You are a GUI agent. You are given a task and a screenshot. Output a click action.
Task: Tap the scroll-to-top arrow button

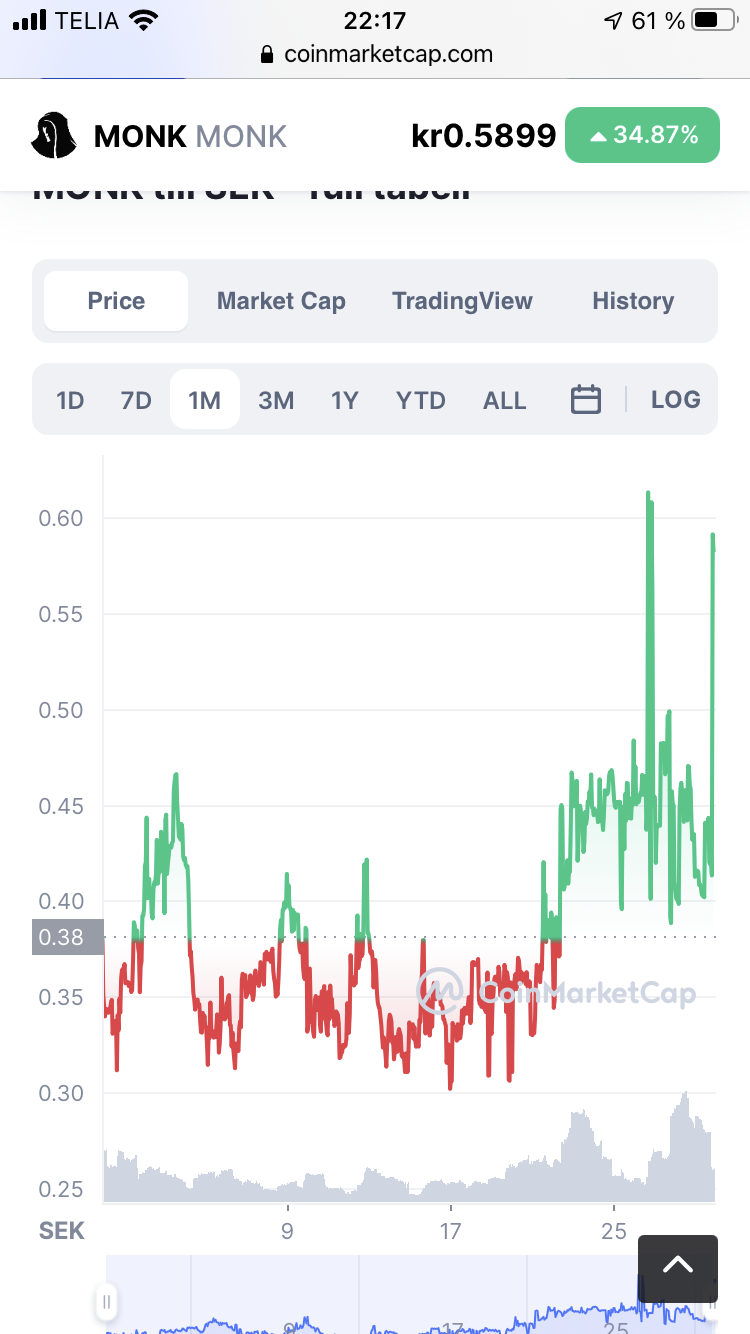pos(678,1268)
